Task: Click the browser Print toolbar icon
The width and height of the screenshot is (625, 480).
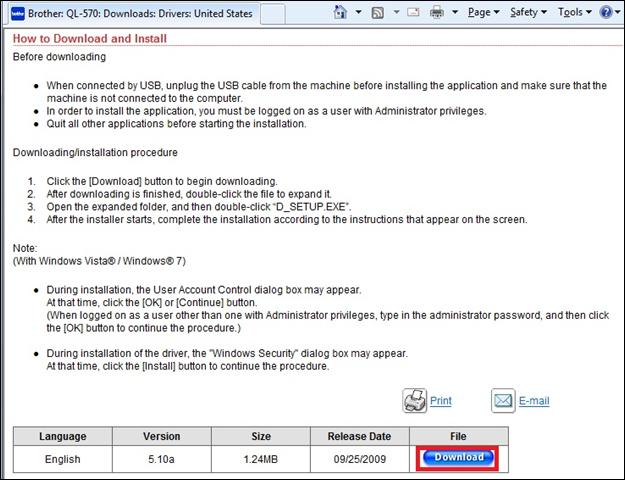Action: tap(437, 13)
